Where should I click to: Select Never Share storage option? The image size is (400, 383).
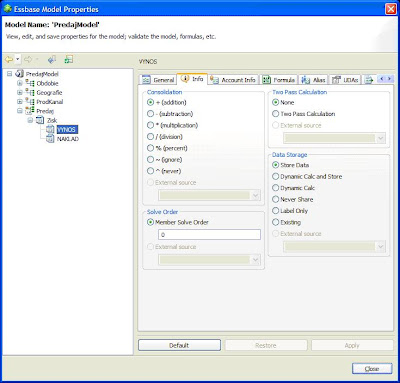275,199
